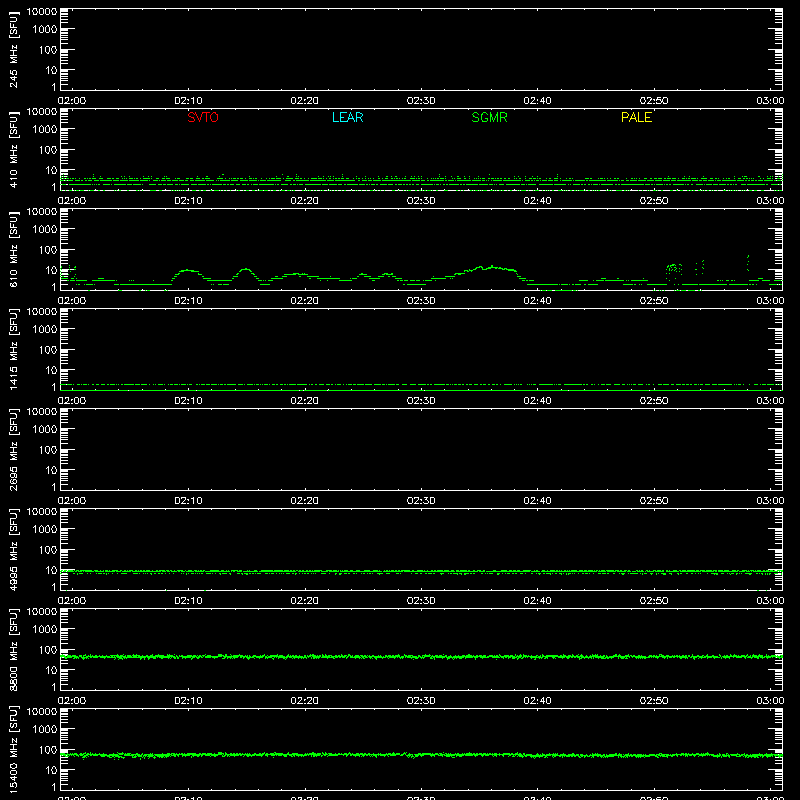Click 02:30 tick under the 245 MHz panel
The height and width of the screenshot is (800, 800).
[x=421, y=101]
